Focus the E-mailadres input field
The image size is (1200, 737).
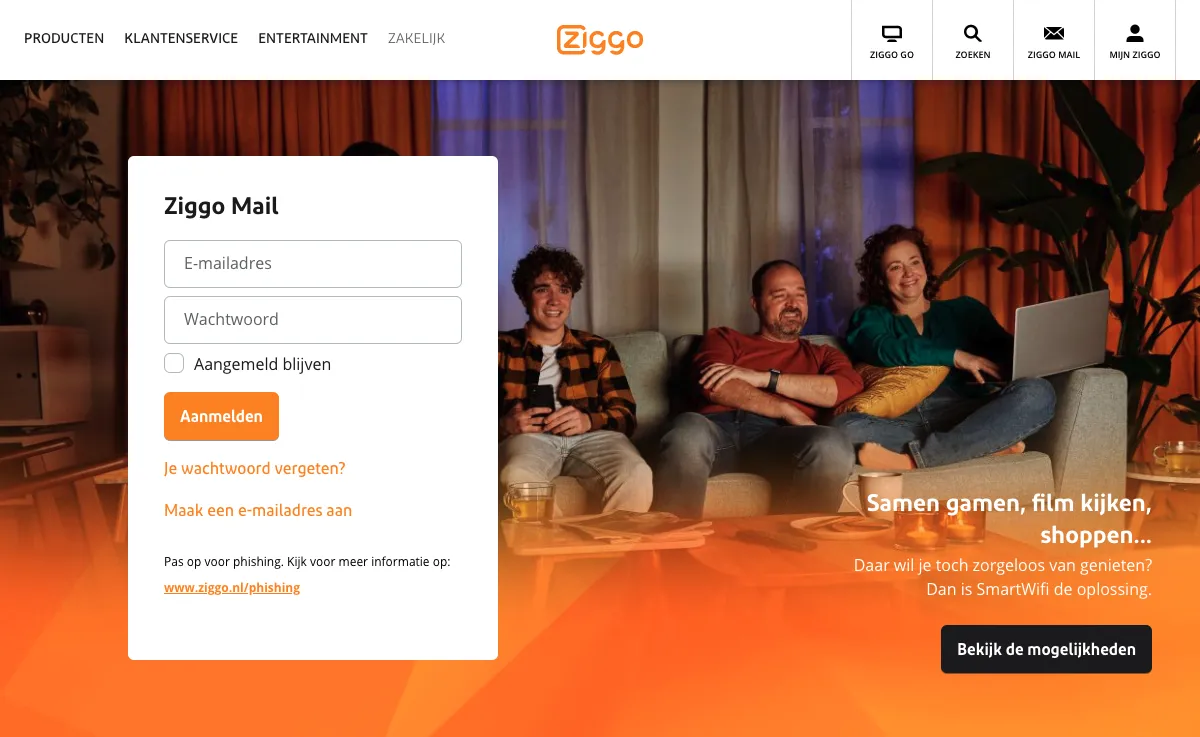pos(313,264)
